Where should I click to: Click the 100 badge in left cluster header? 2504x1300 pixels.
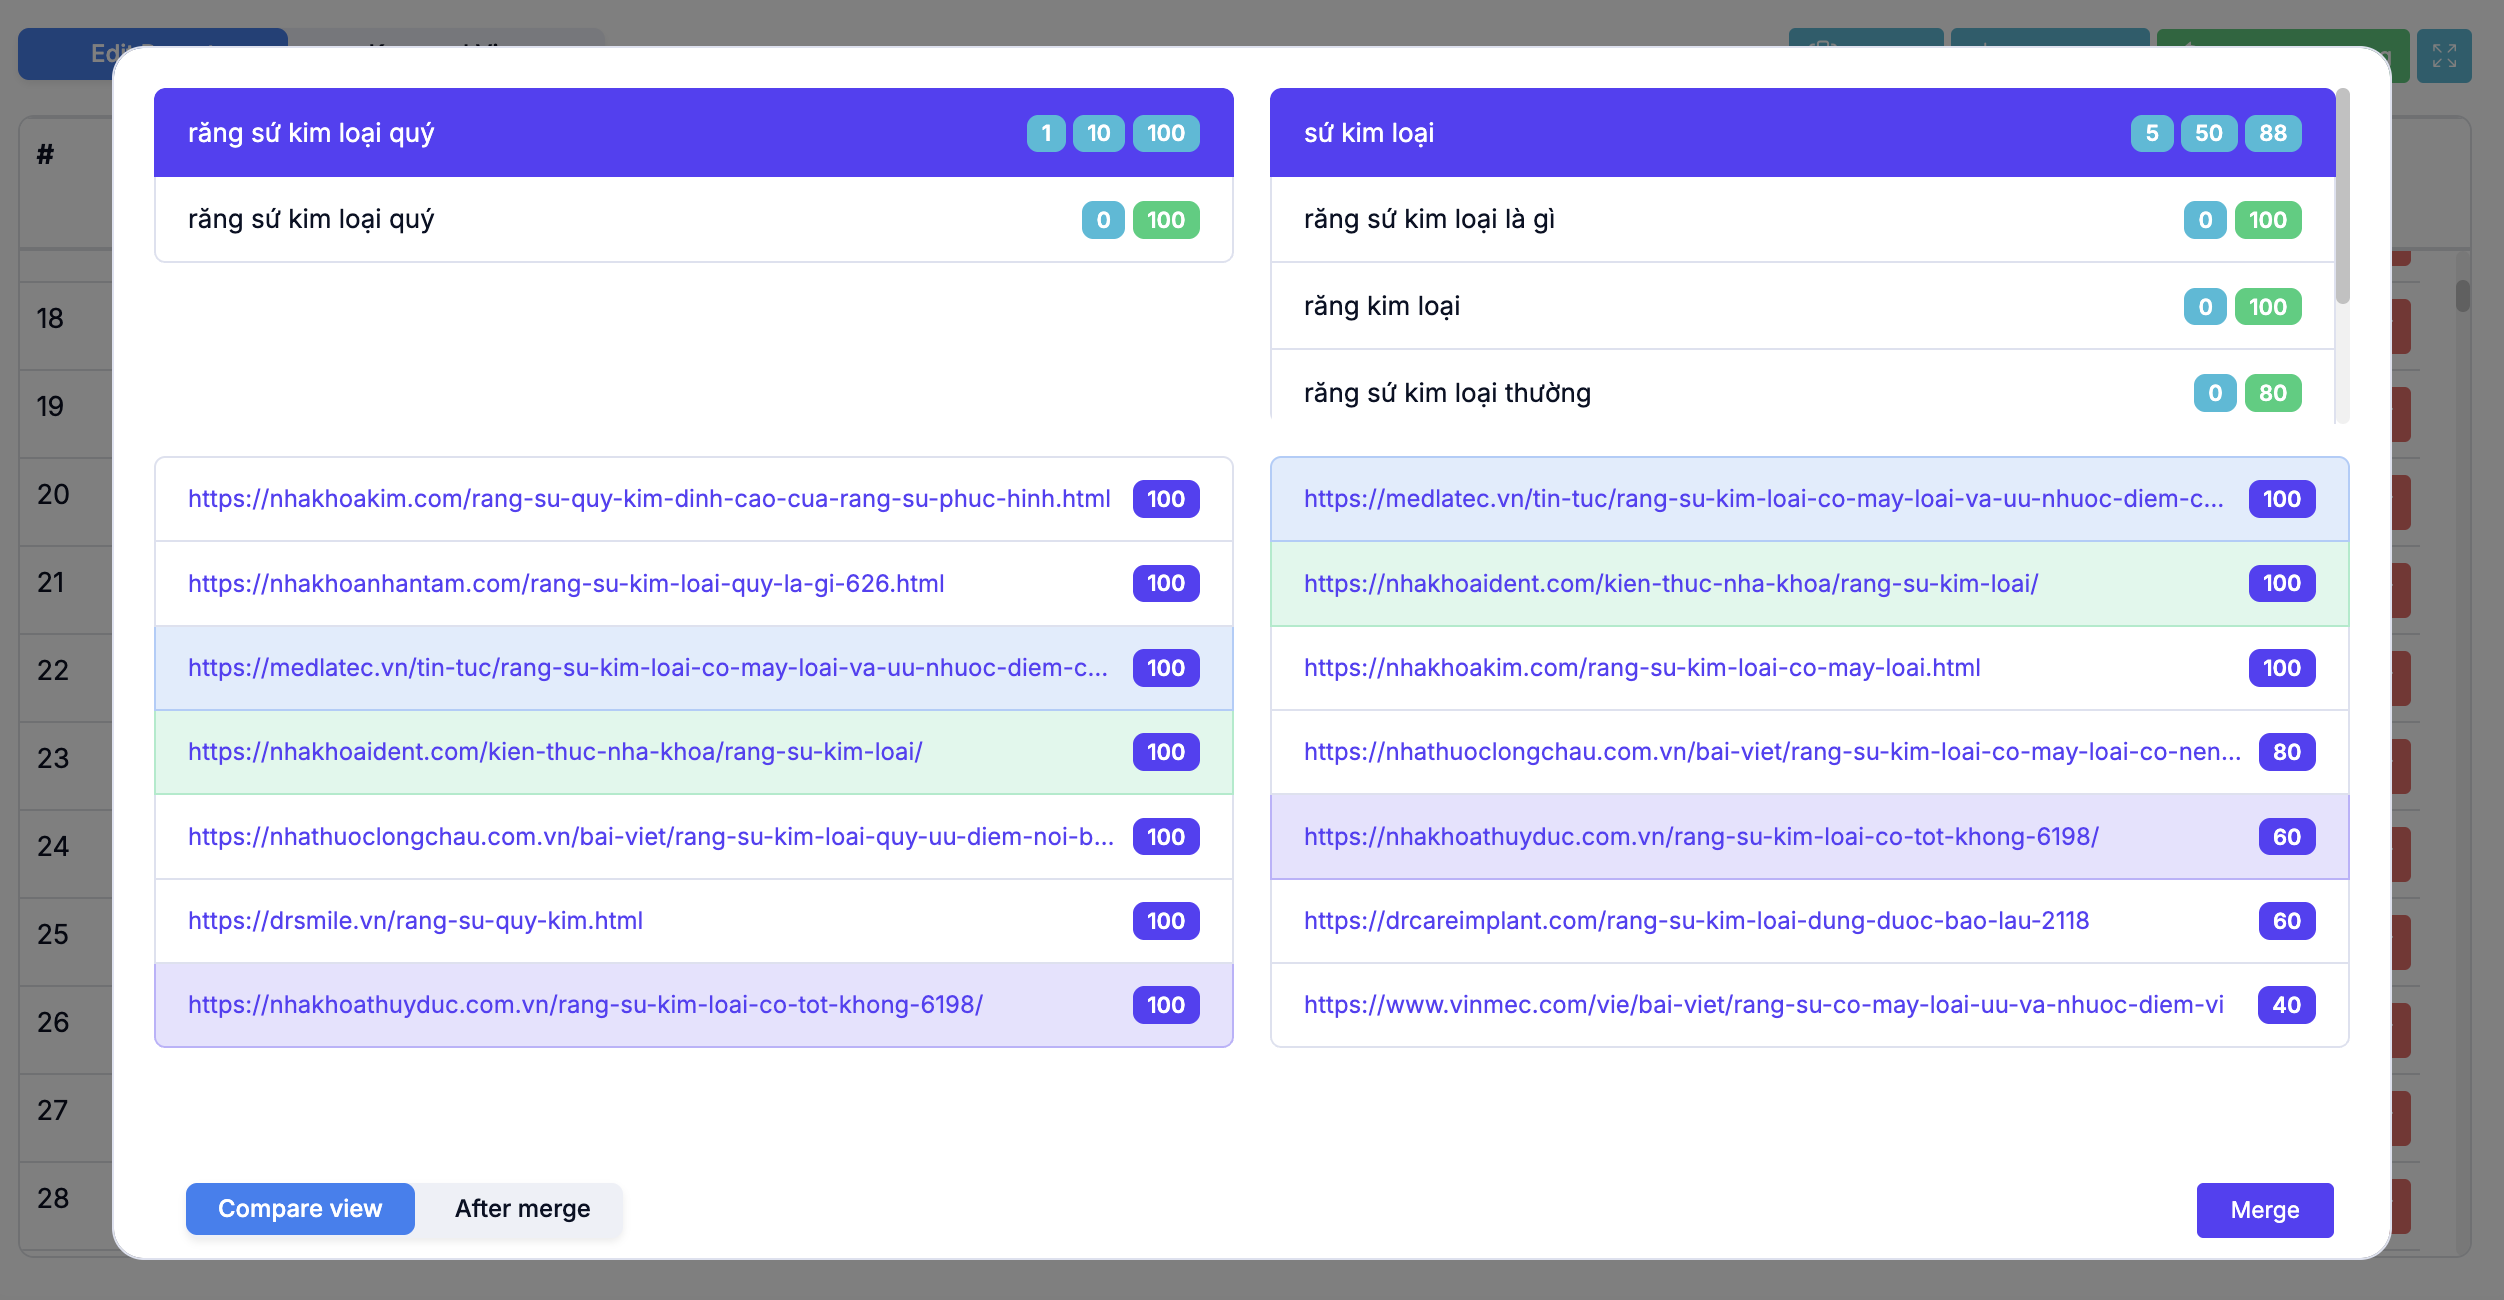click(x=1166, y=133)
